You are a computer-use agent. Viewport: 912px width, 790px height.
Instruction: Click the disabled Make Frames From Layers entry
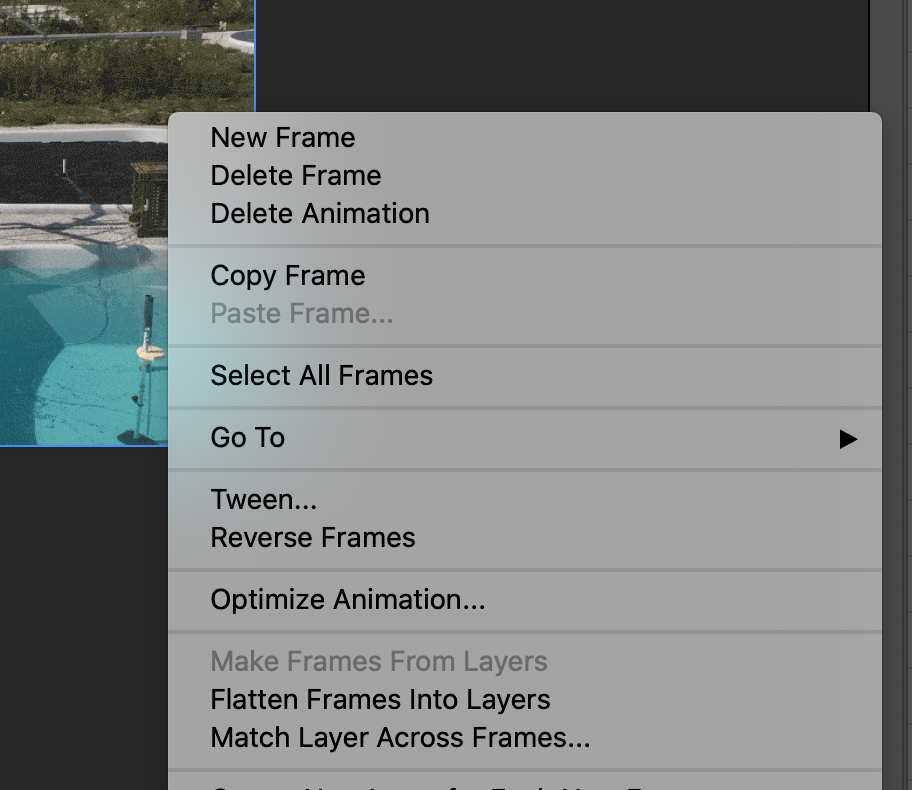tap(378, 661)
